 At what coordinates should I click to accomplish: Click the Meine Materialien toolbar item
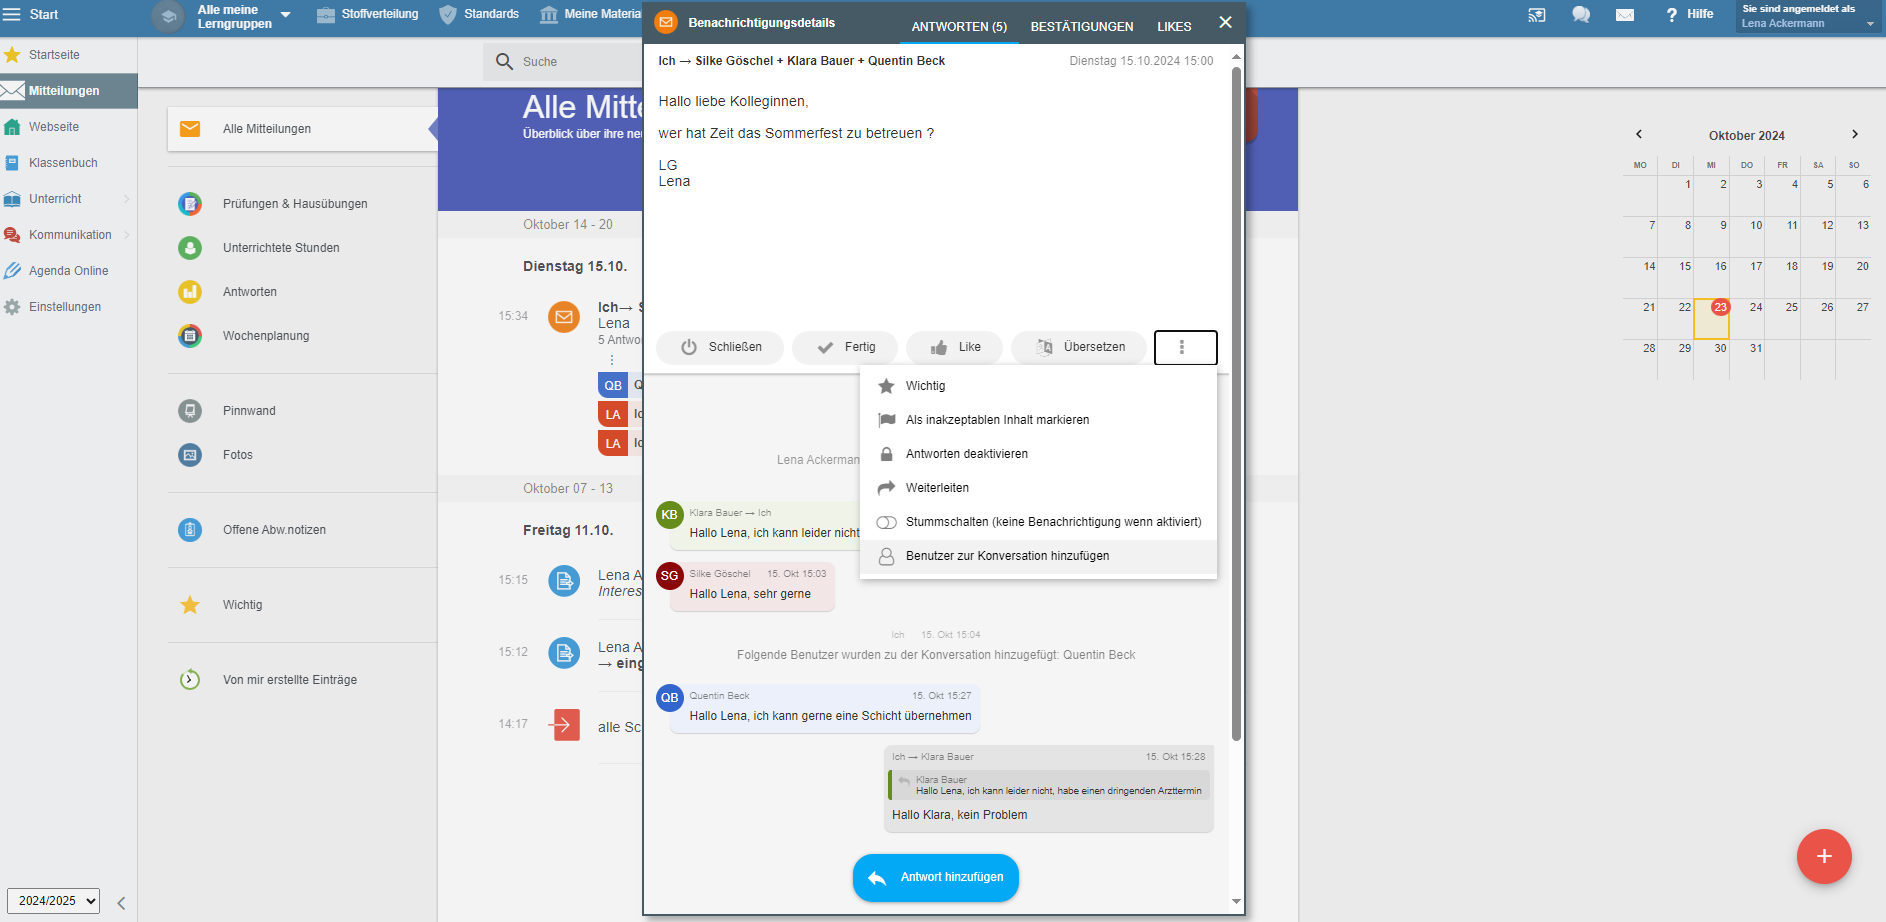591,15
